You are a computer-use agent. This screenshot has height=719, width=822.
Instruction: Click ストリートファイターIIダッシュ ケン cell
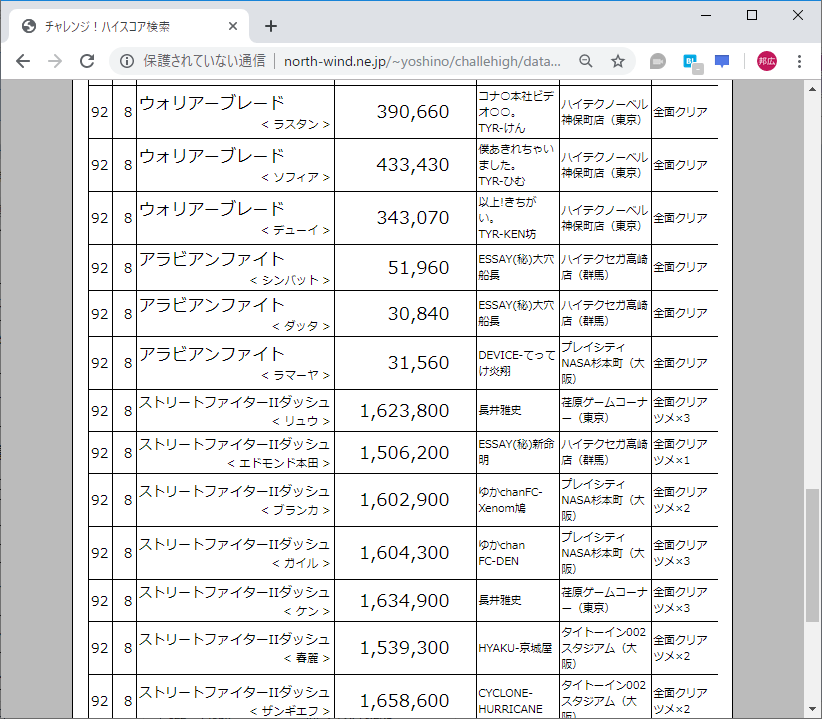[235, 601]
